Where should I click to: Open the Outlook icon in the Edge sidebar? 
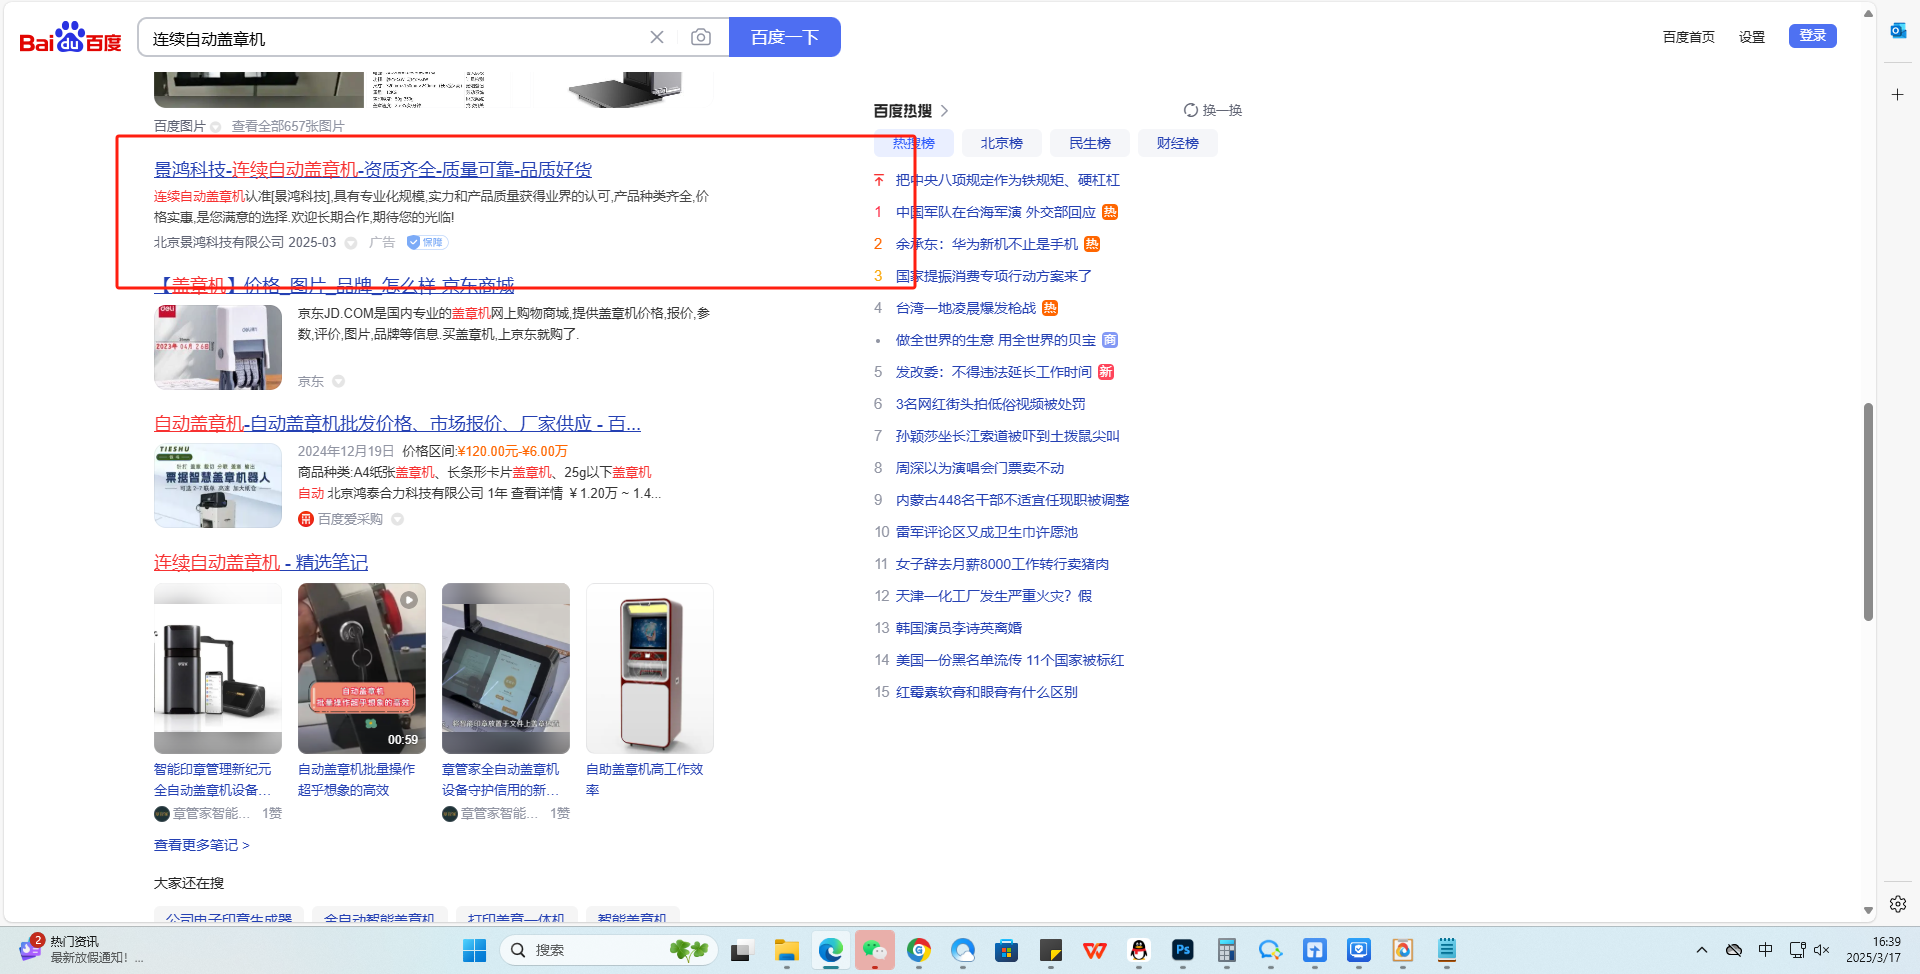[1898, 31]
